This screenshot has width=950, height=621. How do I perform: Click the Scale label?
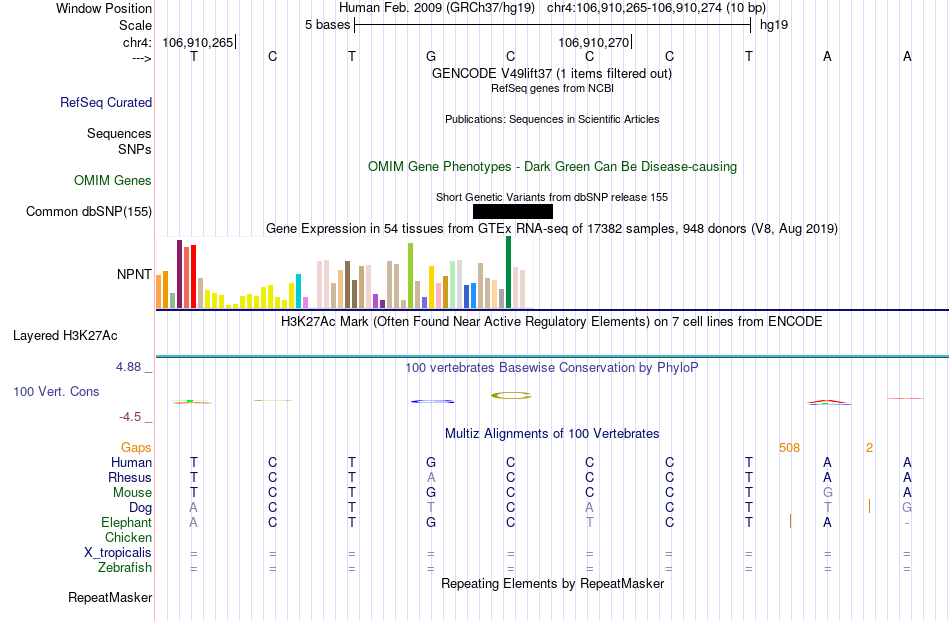pos(136,25)
